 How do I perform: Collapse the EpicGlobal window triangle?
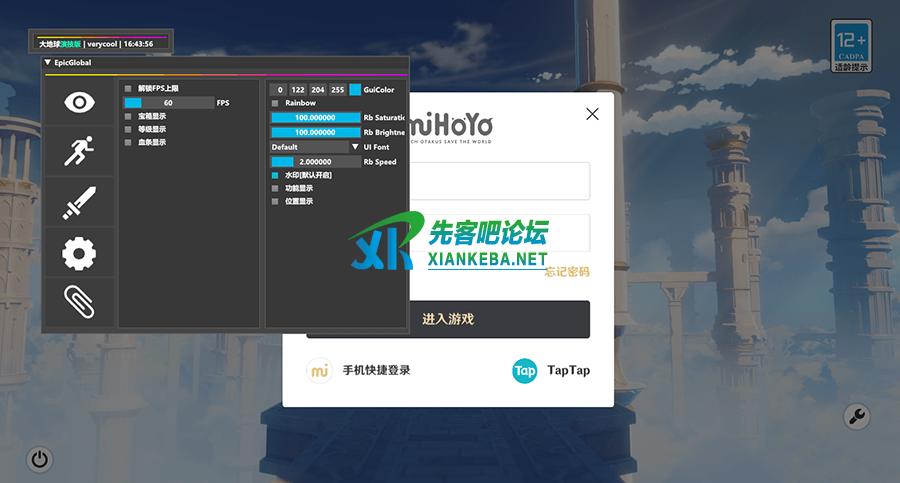point(48,62)
